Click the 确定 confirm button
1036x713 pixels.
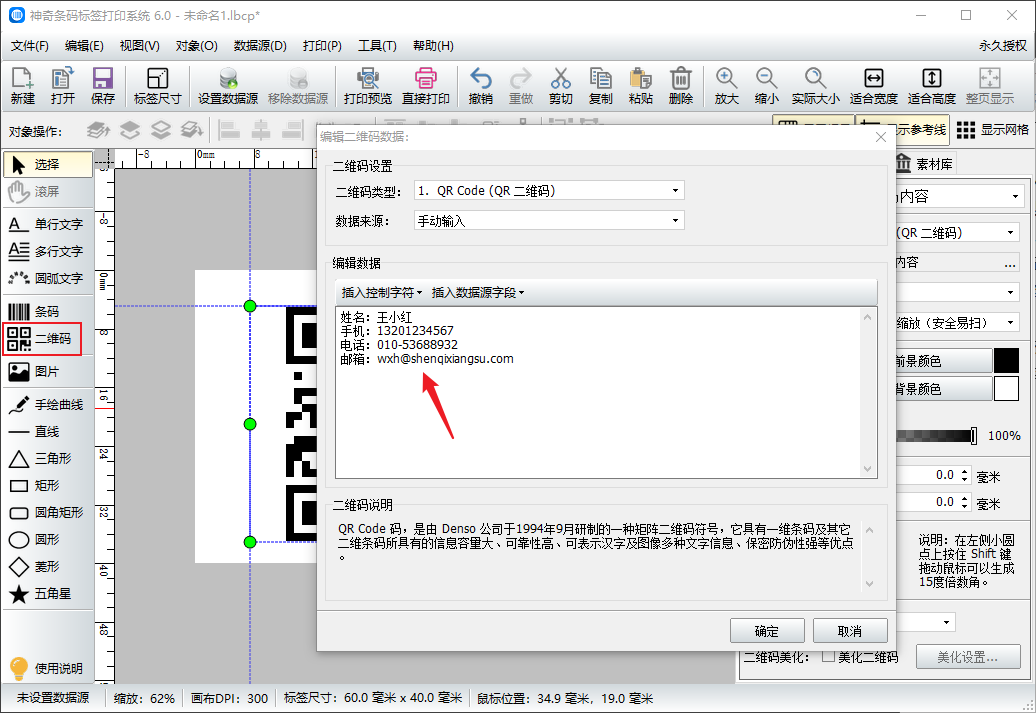point(767,631)
